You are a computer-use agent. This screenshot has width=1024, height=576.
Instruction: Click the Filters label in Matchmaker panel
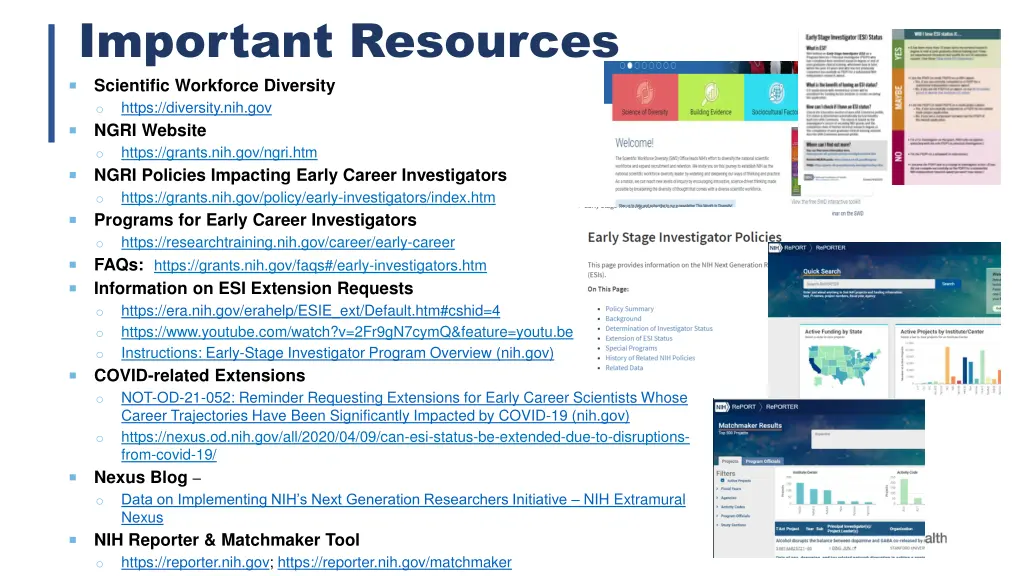pyautogui.click(x=726, y=473)
